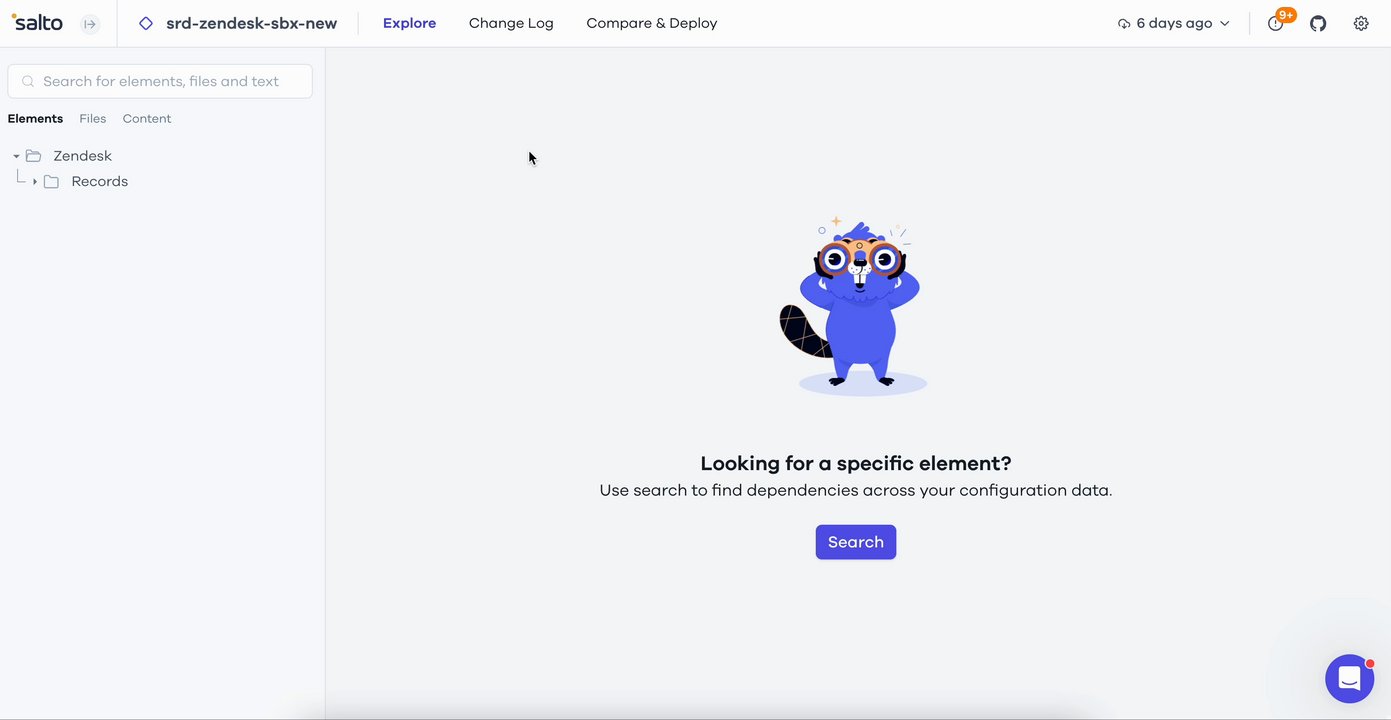Click the Records folder icon
This screenshot has width=1391, height=720.
coord(51,182)
